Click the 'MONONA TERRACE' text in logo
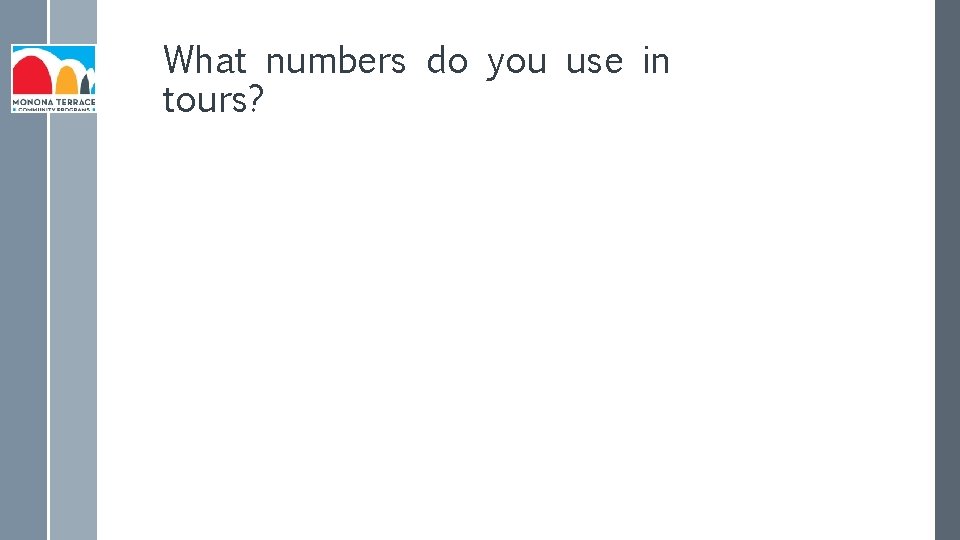This screenshot has width=960, height=540. (x=53, y=101)
